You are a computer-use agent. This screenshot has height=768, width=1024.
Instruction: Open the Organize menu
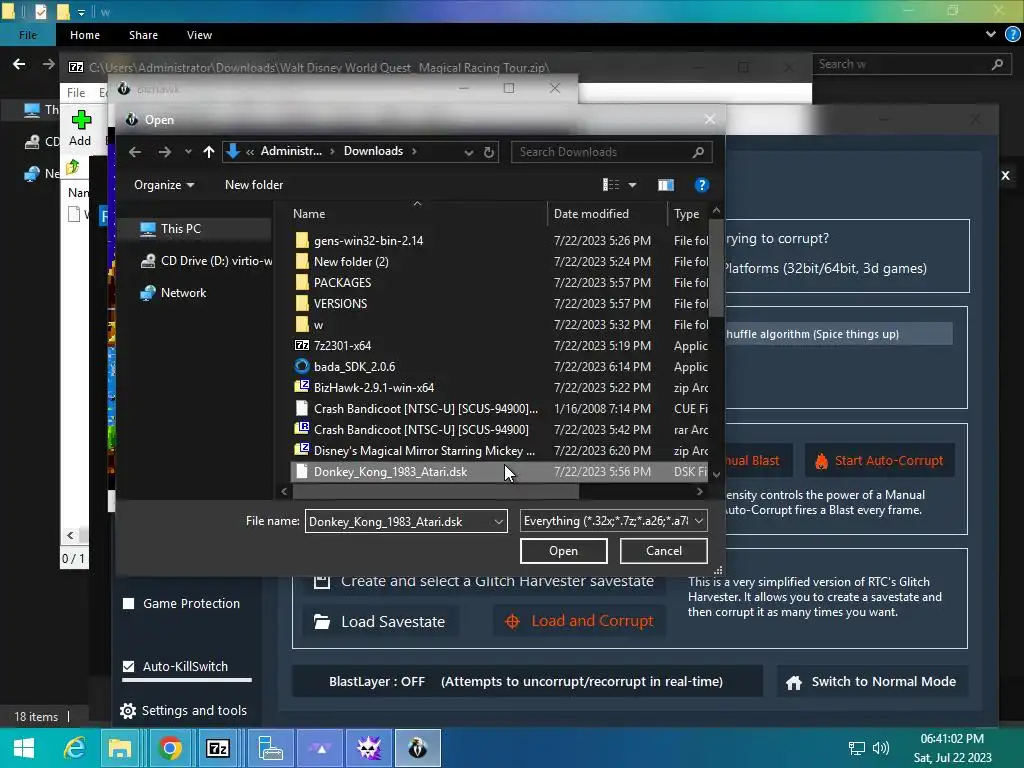point(164,185)
